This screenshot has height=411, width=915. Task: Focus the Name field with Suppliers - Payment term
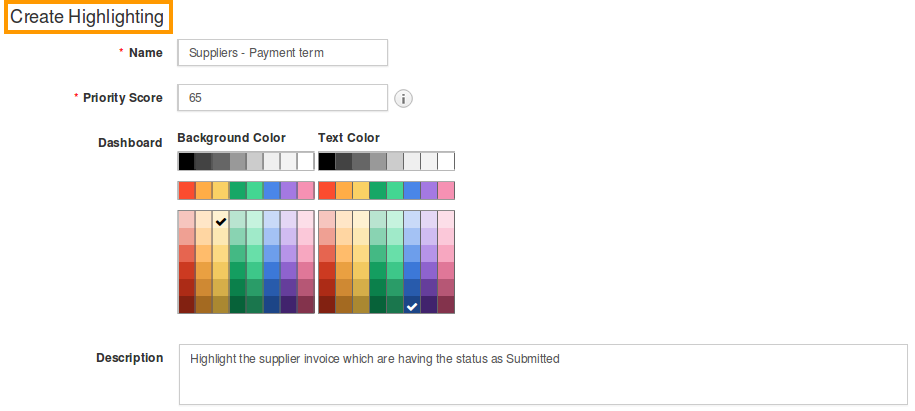[x=282, y=53]
